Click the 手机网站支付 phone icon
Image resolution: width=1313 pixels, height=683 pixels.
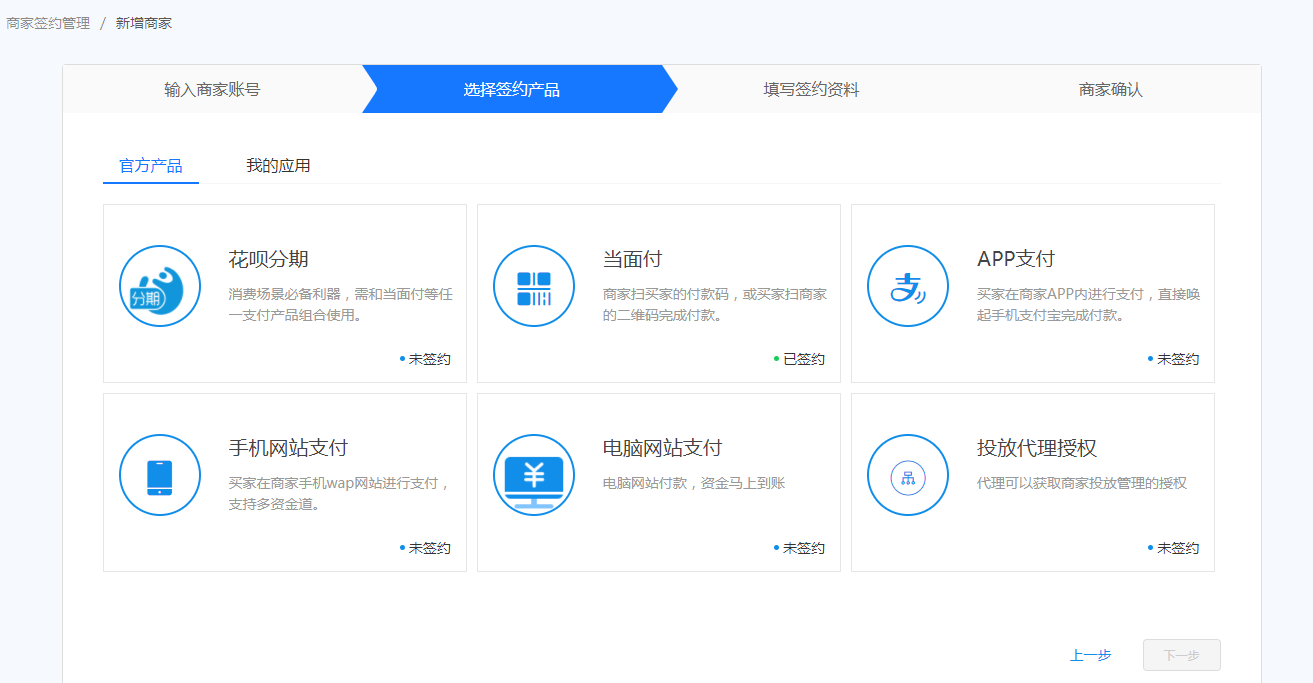(x=160, y=475)
